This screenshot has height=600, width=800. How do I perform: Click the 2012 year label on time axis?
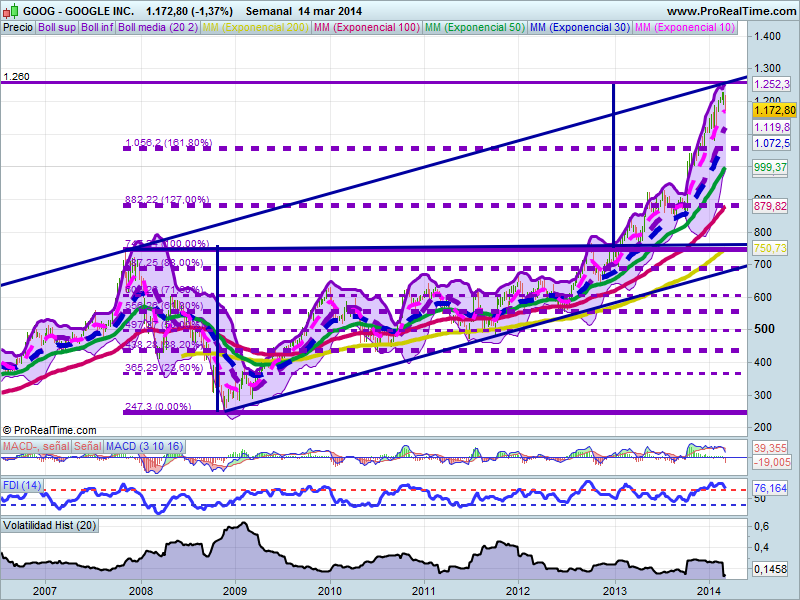[x=518, y=591]
